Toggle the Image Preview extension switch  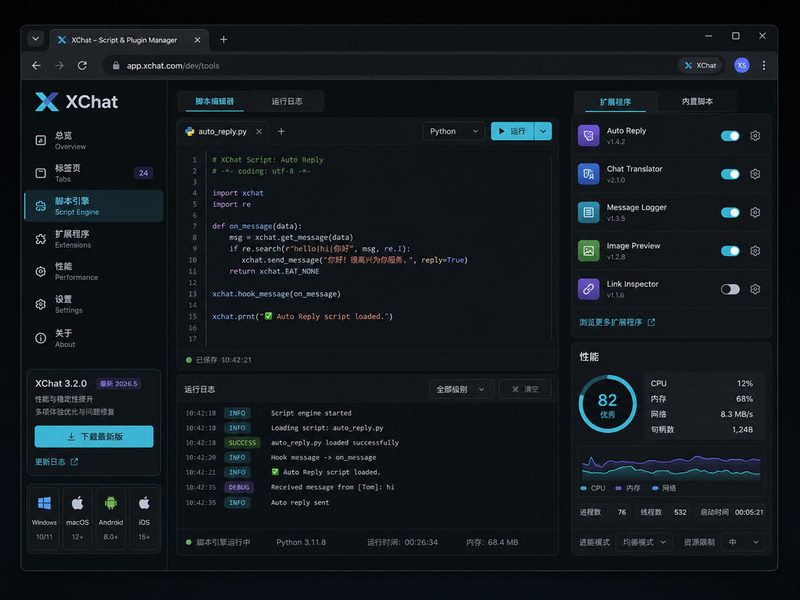click(730, 251)
